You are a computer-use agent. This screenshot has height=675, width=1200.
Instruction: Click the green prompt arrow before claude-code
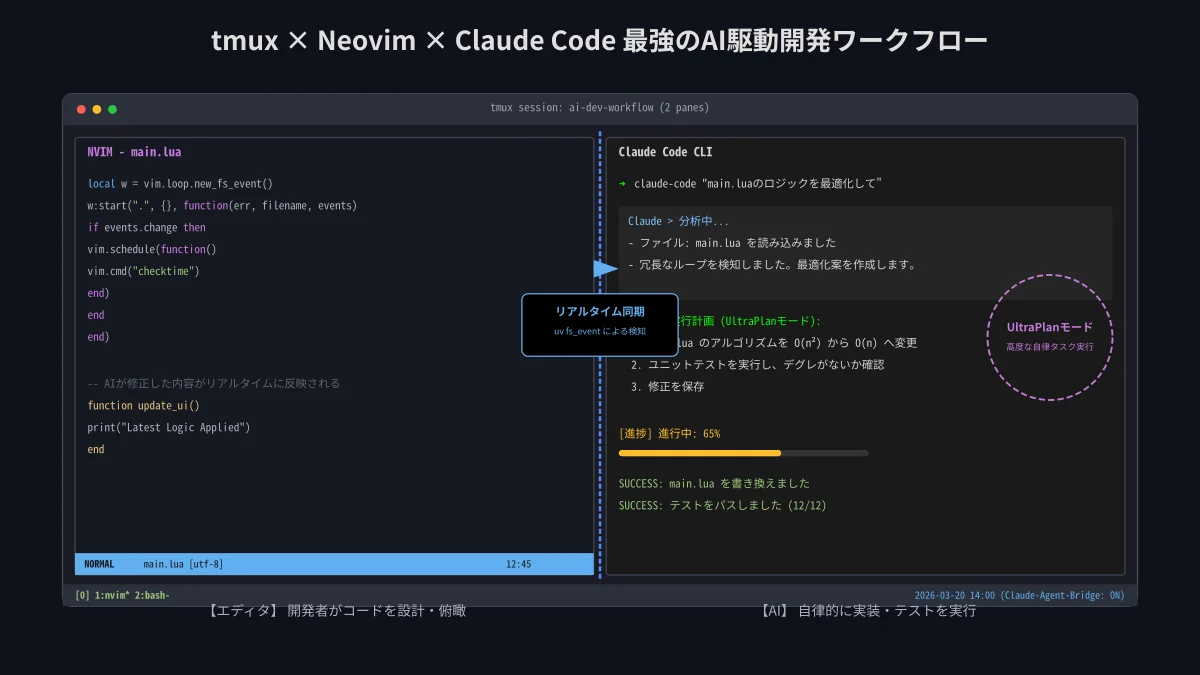(x=622, y=184)
